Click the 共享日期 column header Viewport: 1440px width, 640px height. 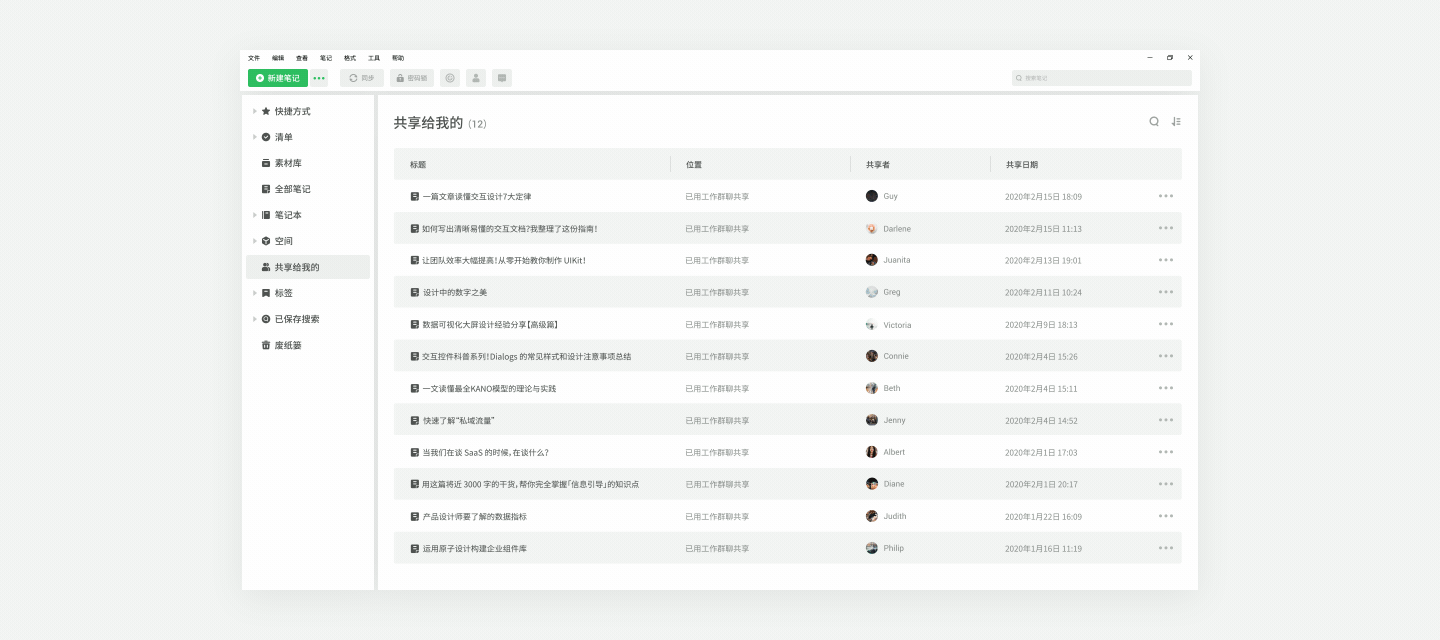(1022, 165)
